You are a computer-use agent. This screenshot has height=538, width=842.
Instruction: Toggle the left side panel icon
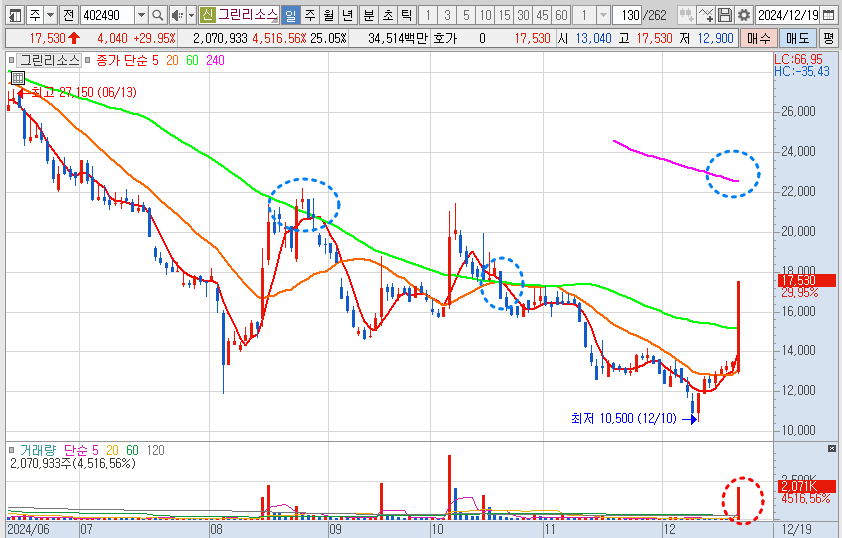click(x=16, y=15)
